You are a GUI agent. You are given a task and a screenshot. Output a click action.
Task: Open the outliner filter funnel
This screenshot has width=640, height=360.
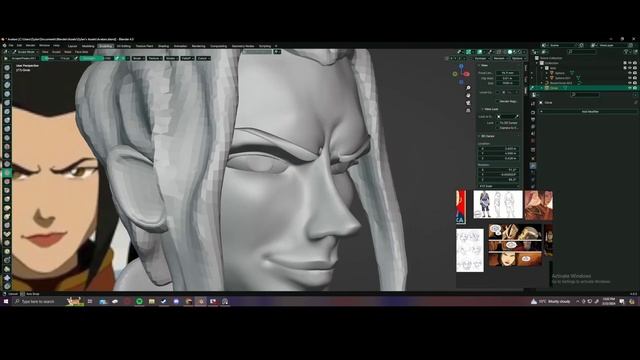click(x=626, y=52)
